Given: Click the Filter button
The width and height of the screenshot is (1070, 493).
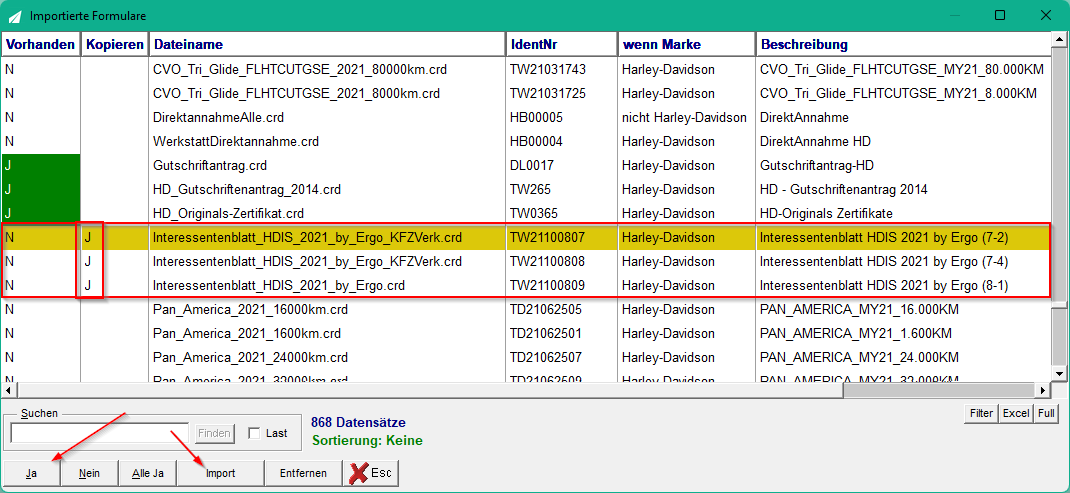Looking at the screenshot, I should (979, 413).
